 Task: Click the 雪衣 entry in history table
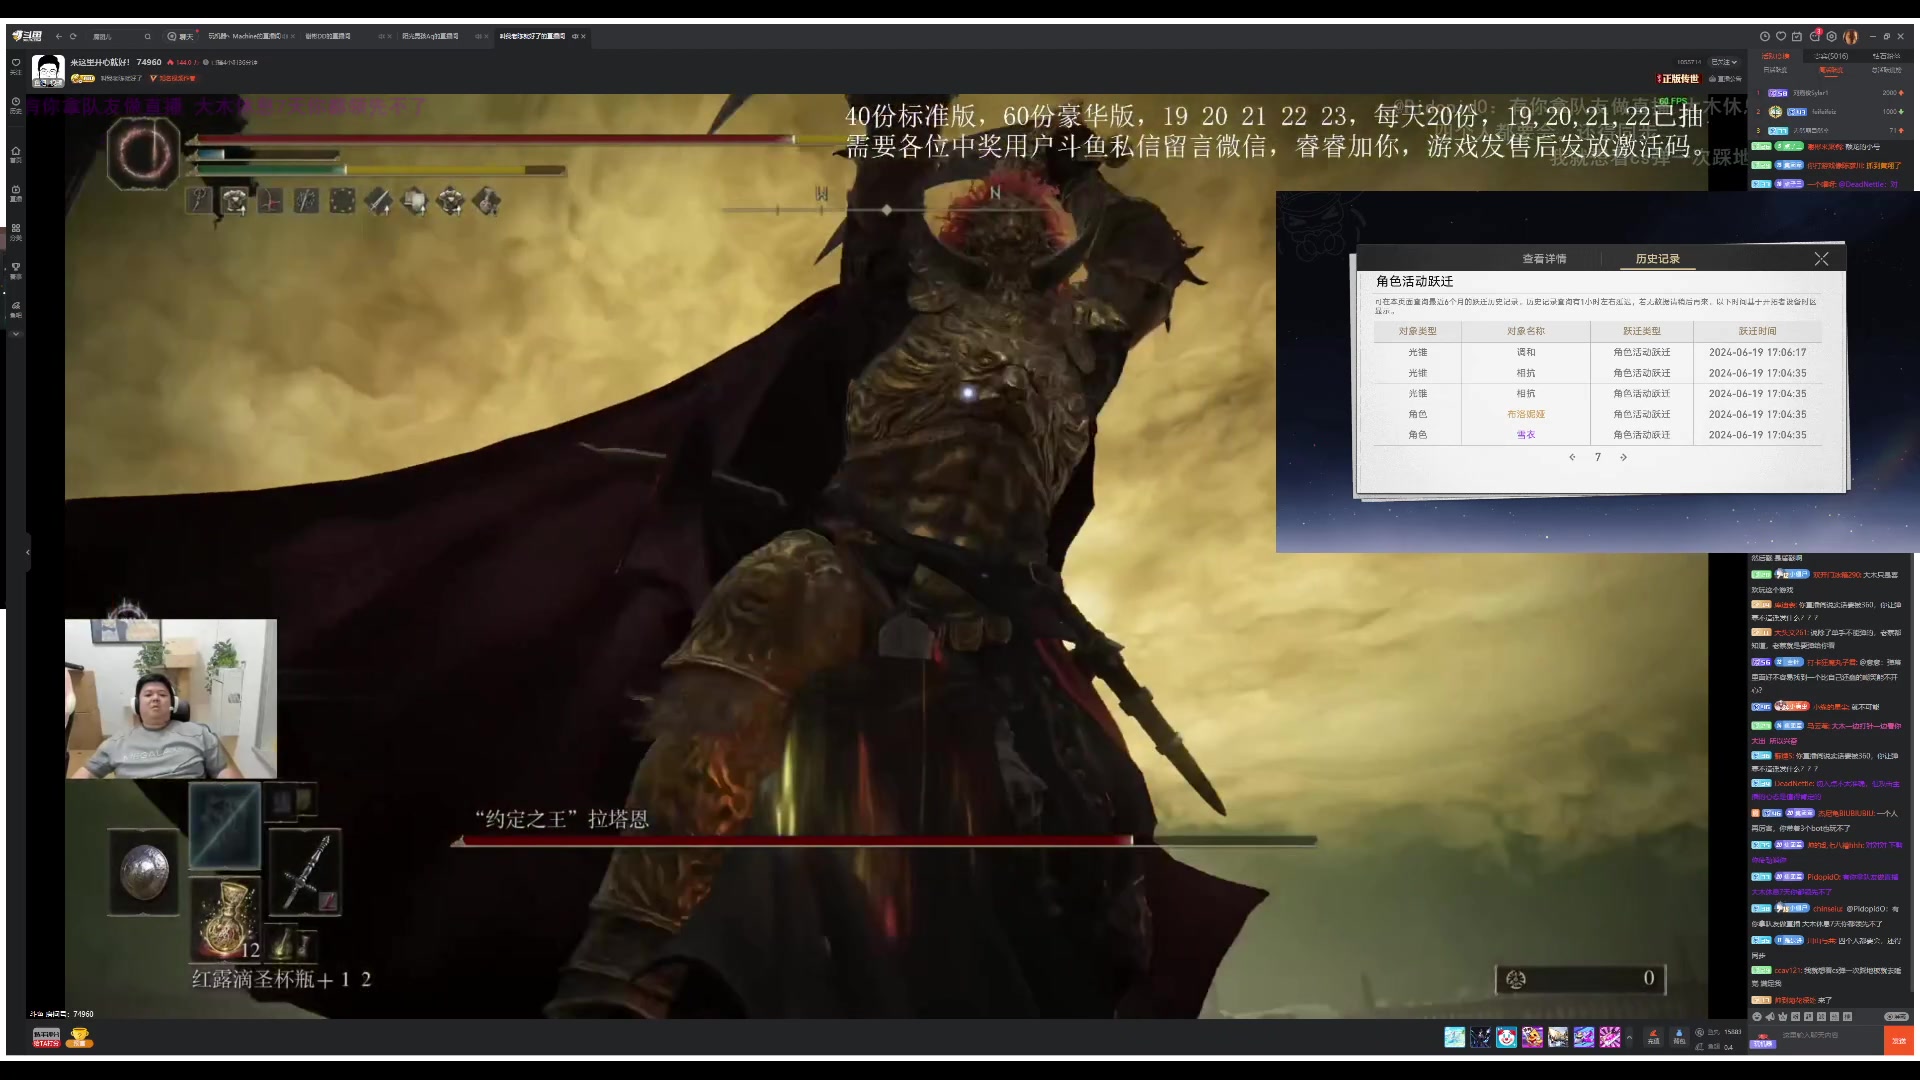pos(1526,435)
